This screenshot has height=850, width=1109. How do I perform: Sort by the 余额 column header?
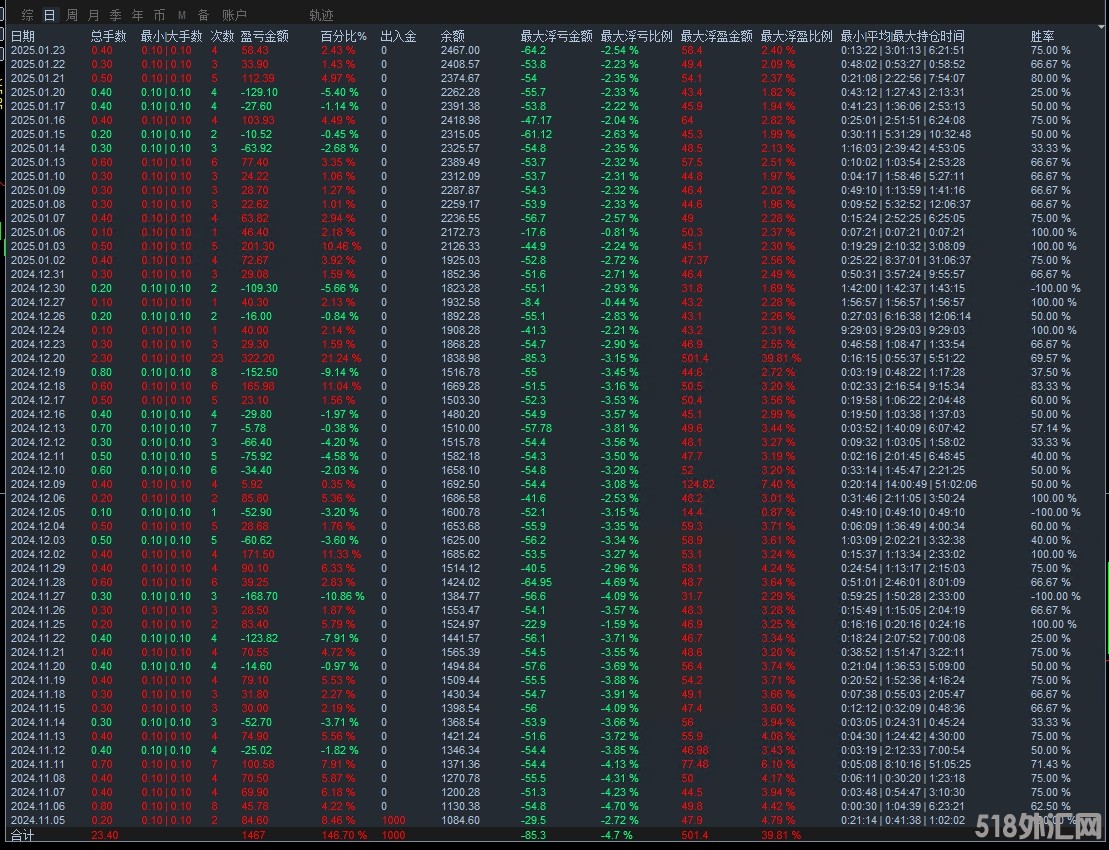click(x=453, y=36)
